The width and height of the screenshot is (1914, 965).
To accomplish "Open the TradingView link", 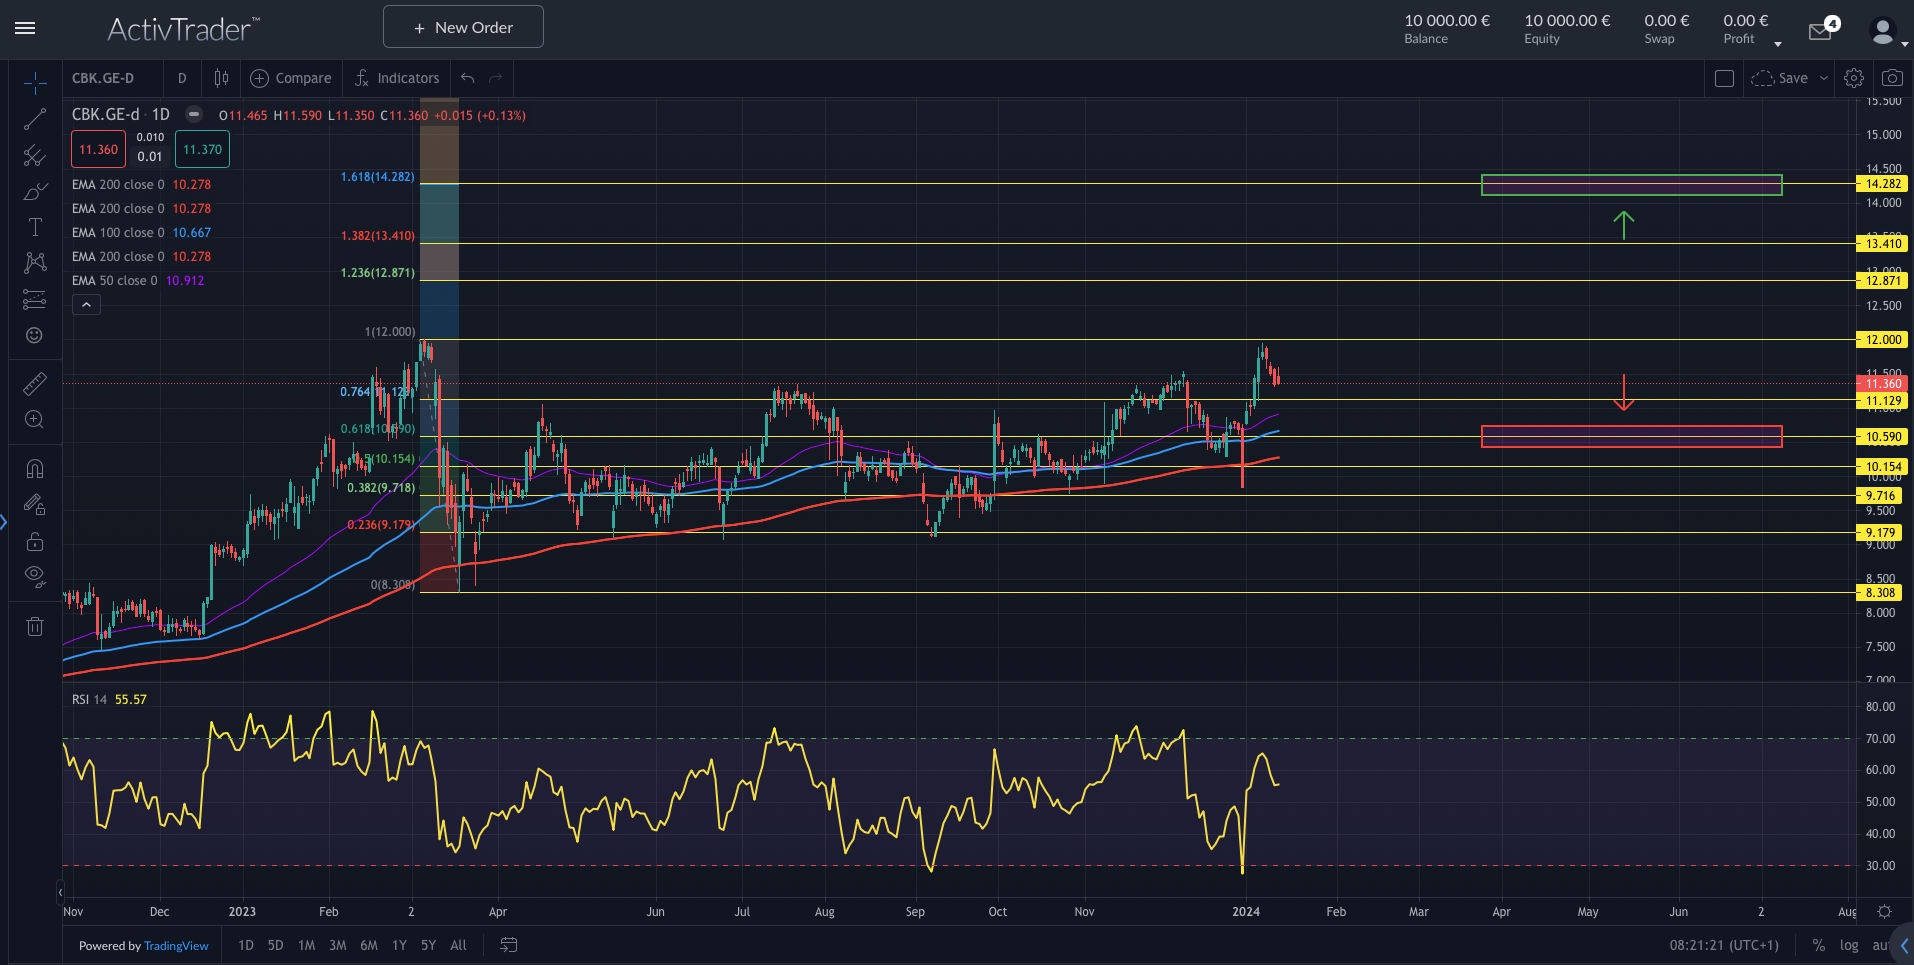I will [176, 946].
